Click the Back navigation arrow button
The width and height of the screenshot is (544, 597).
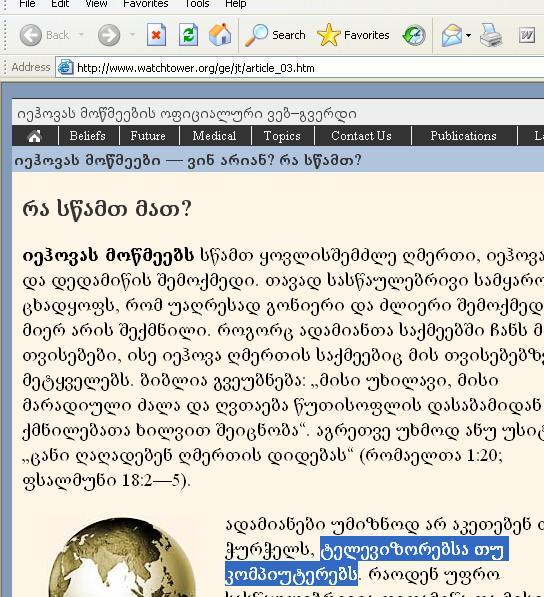[x=30, y=35]
